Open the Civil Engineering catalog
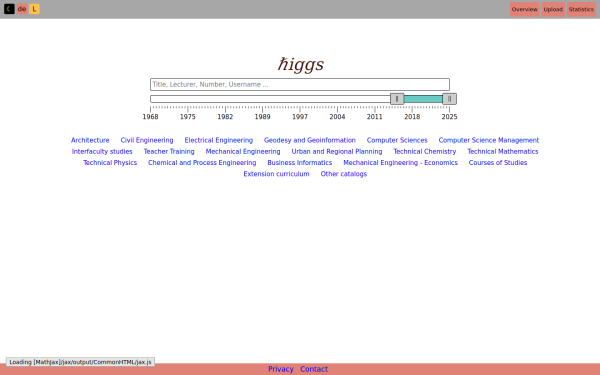The width and height of the screenshot is (600, 375). [147, 140]
